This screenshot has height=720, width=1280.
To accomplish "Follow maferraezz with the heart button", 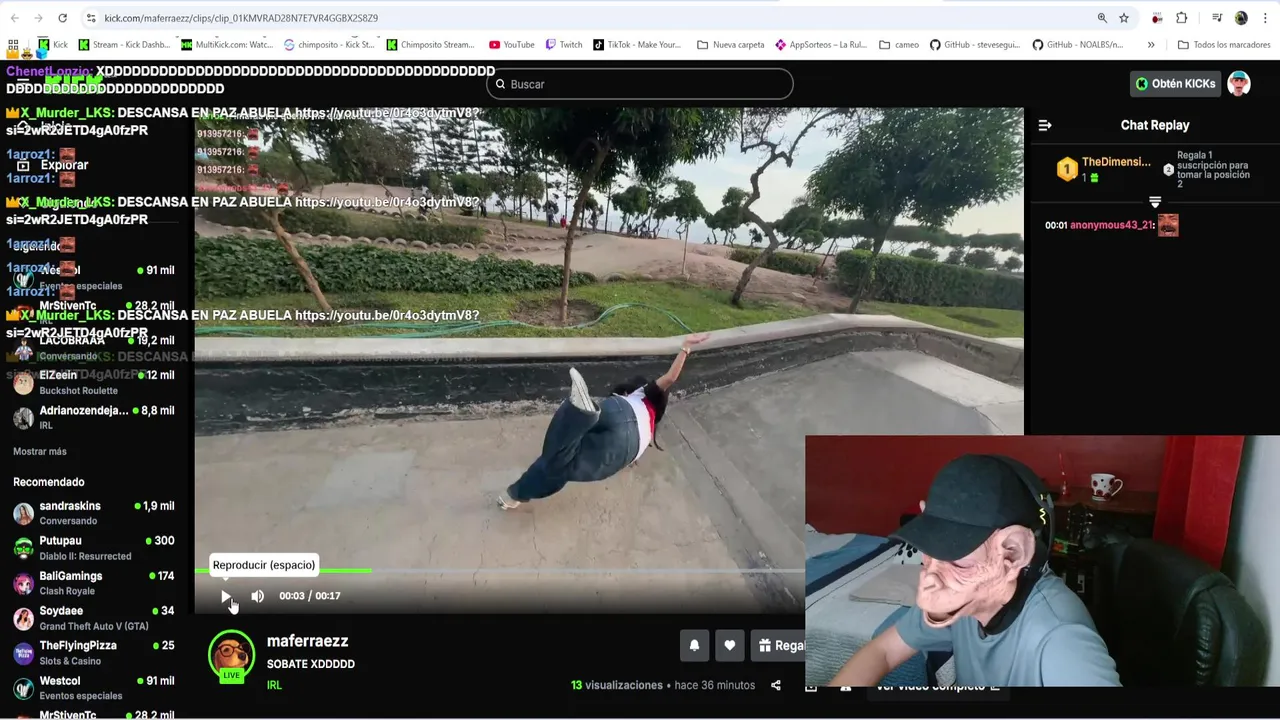I will (x=729, y=646).
